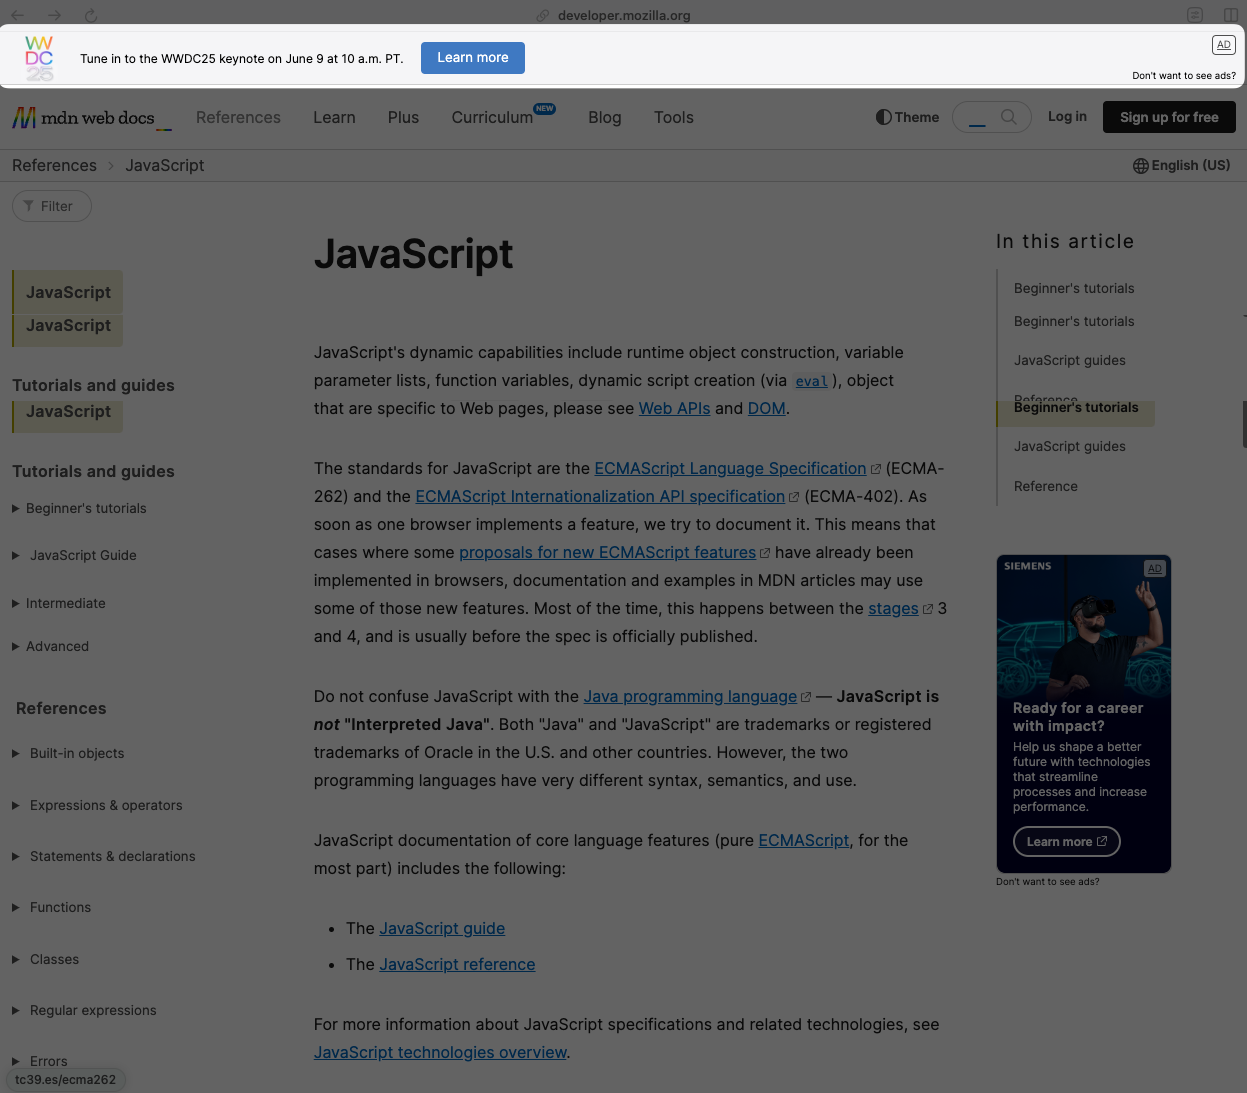1247x1093 pixels.
Task: Open the DOM link
Action: (x=766, y=409)
